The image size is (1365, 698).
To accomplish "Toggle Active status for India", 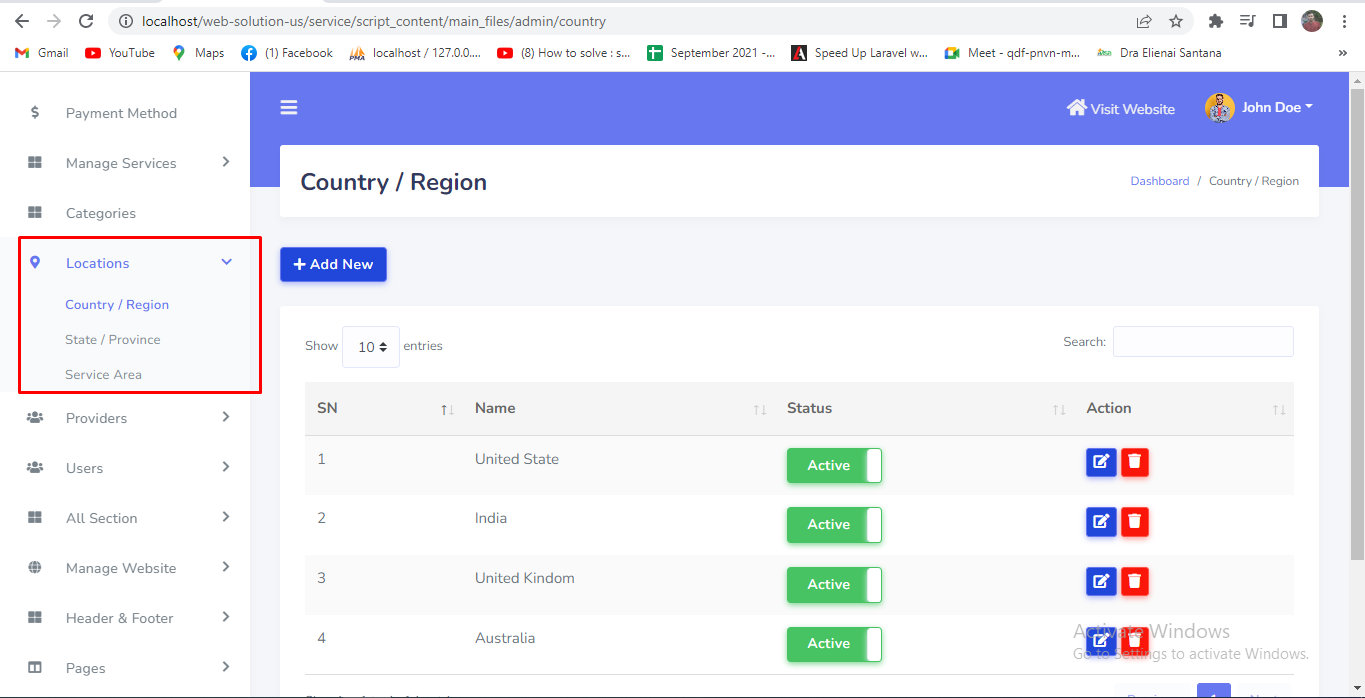I will [x=834, y=525].
